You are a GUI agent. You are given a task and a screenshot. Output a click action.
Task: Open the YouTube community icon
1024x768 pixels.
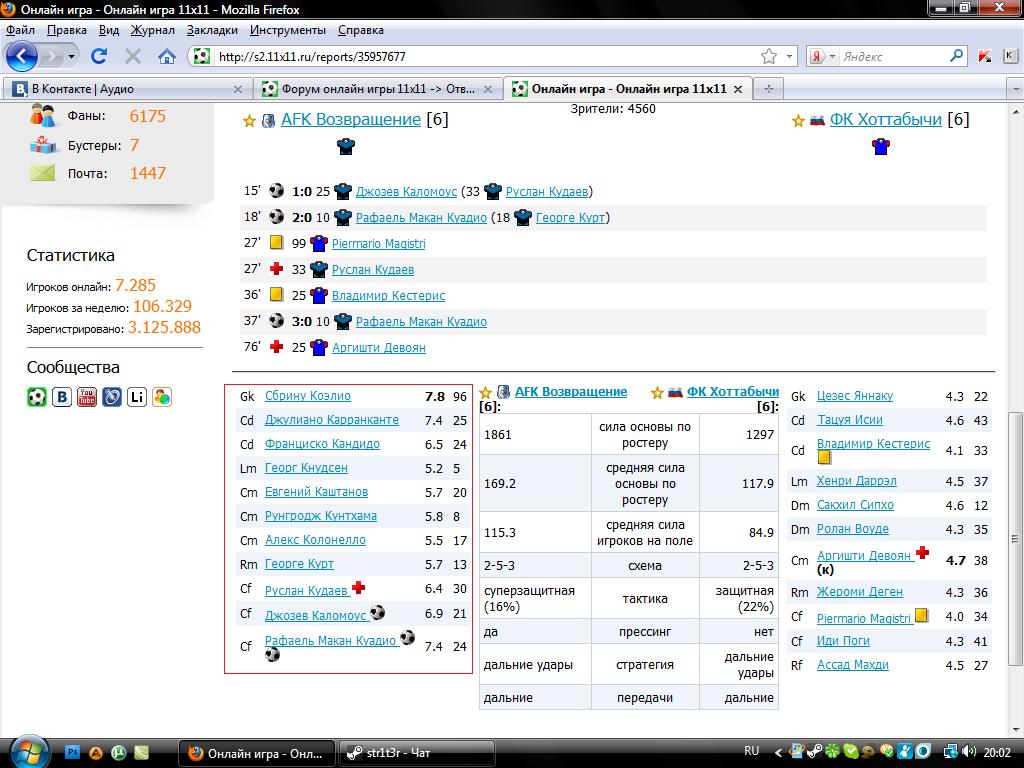coord(87,397)
